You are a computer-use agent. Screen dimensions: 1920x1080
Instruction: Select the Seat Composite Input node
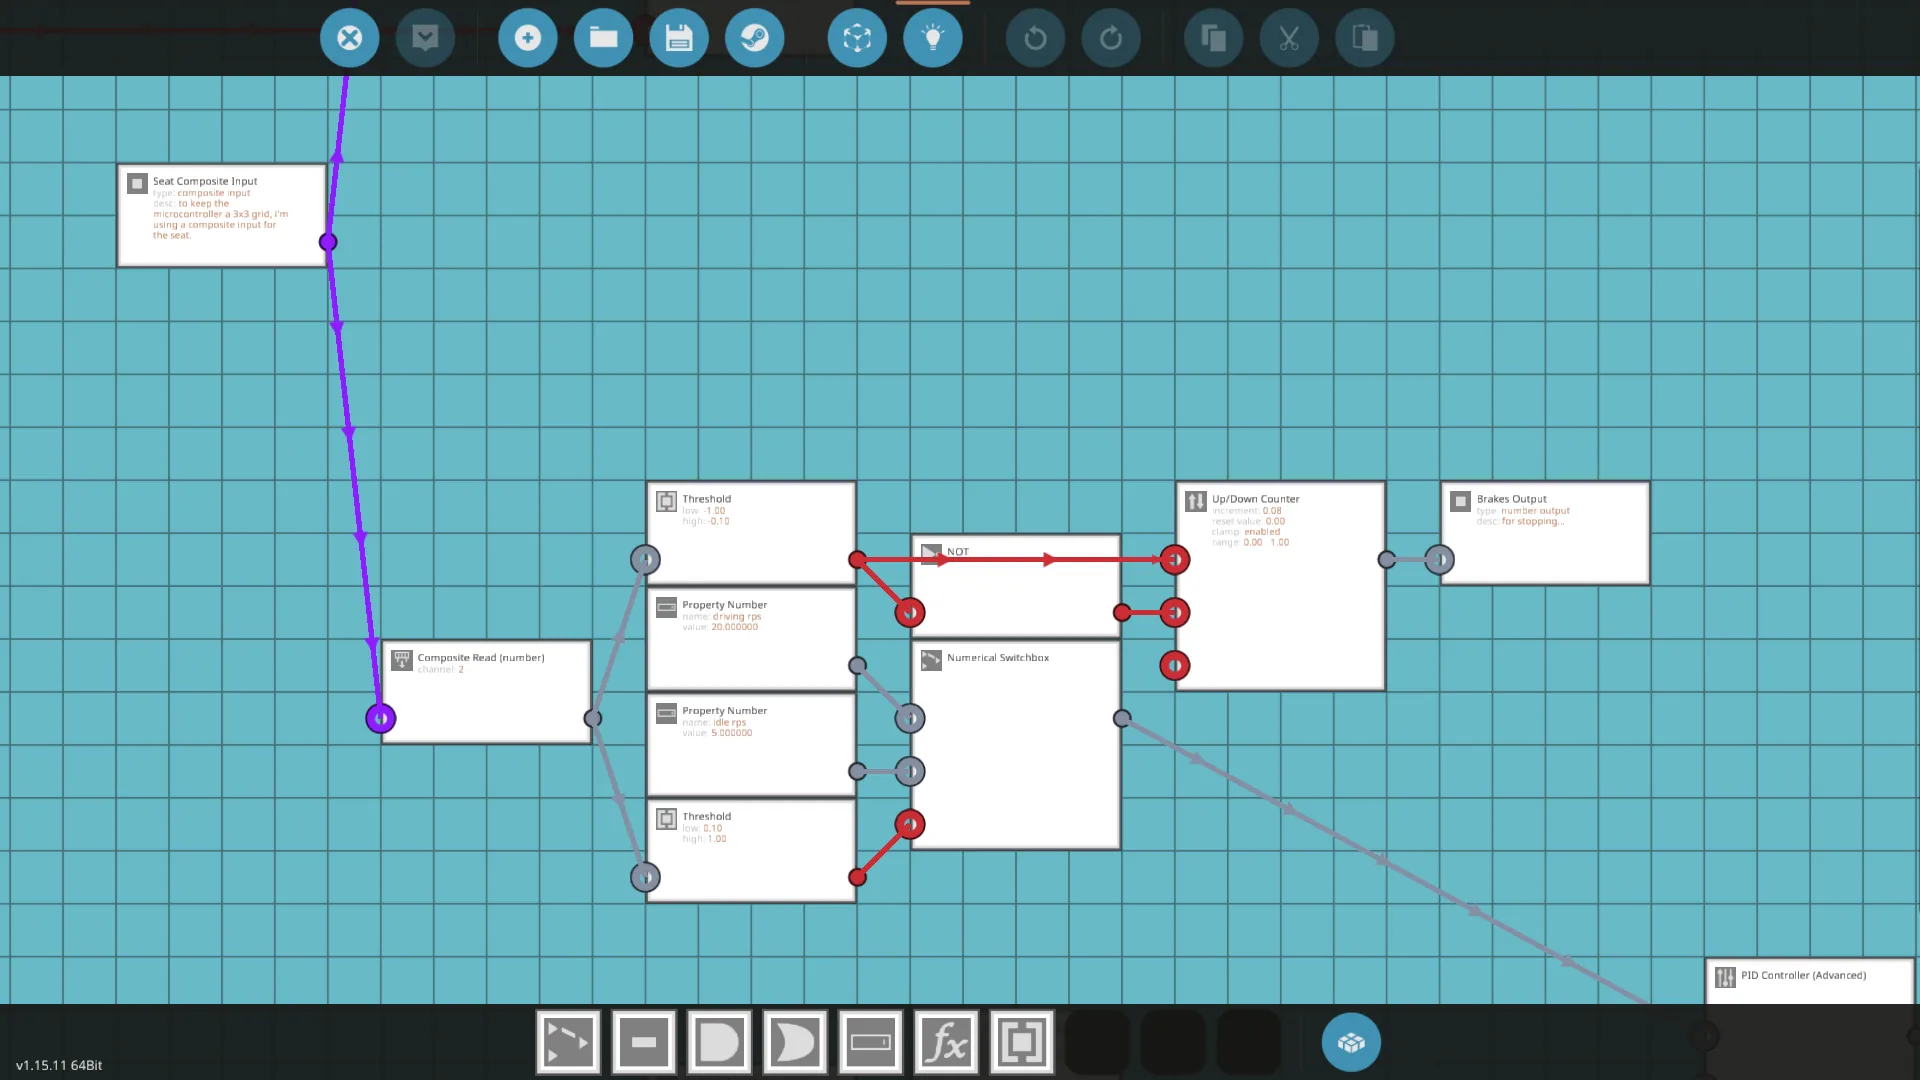click(222, 215)
